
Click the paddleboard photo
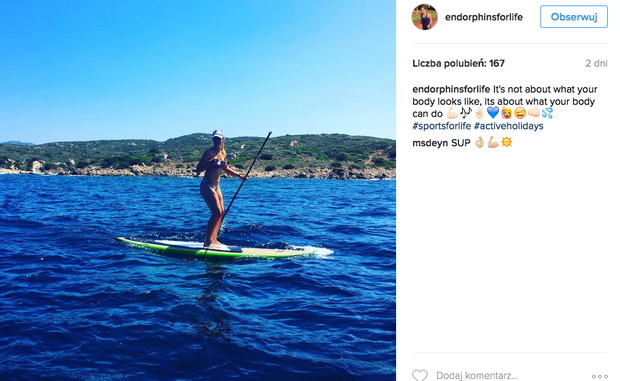point(198,190)
